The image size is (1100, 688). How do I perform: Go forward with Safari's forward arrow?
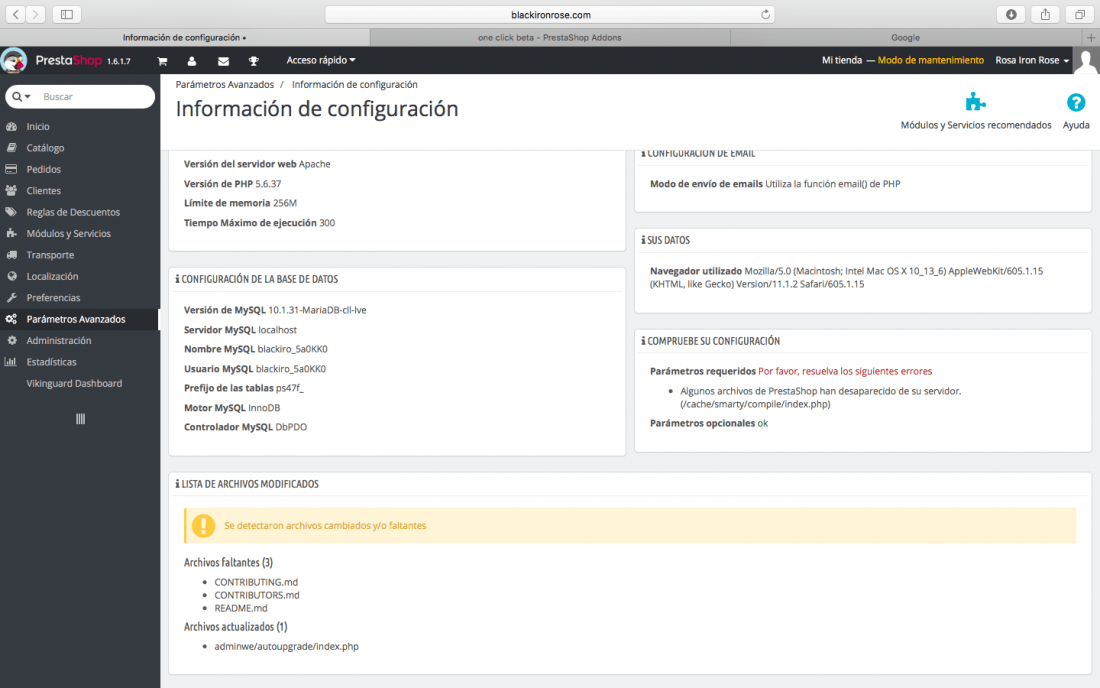point(35,14)
